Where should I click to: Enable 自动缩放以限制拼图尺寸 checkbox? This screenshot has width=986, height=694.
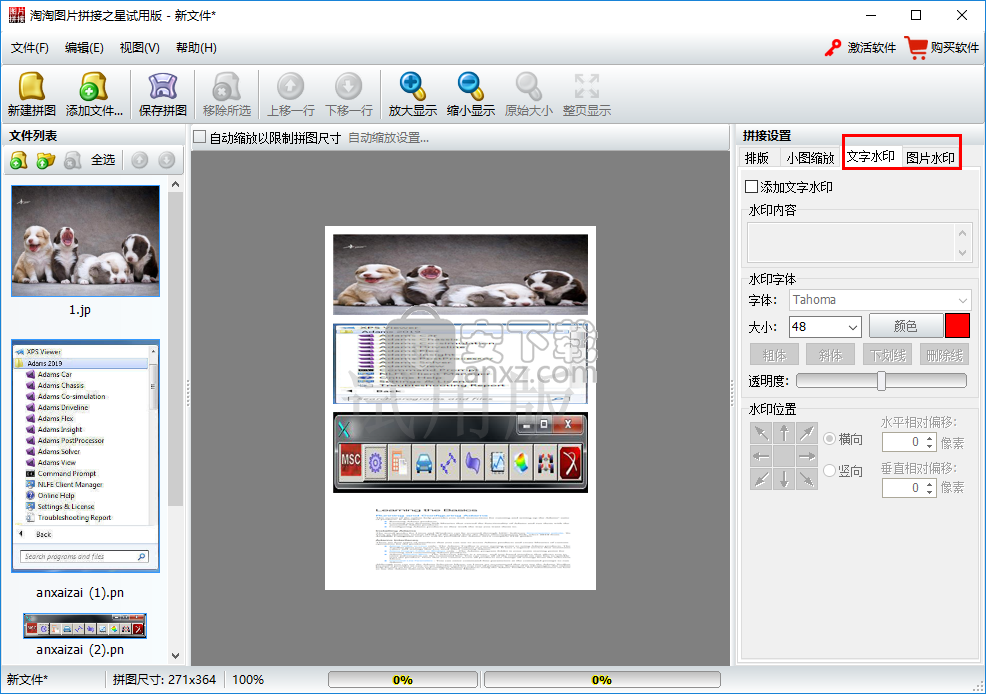coord(200,137)
